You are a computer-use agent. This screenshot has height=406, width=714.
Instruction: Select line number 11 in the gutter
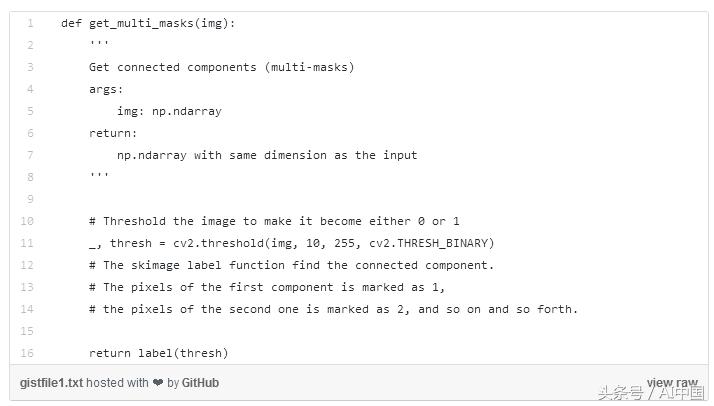click(27, 243)
